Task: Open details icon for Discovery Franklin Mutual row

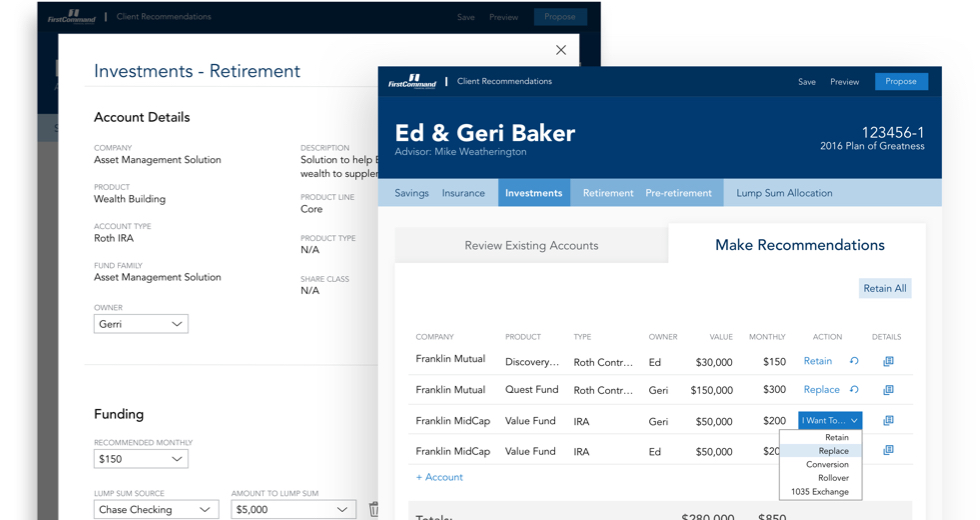Action: (x=888, y=361)
